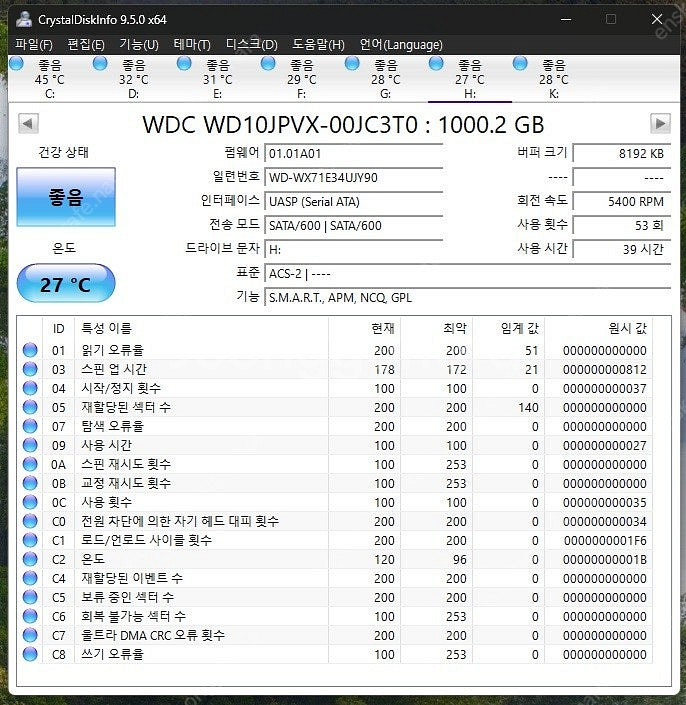Click the 최악 column header

tap(437, 328)
